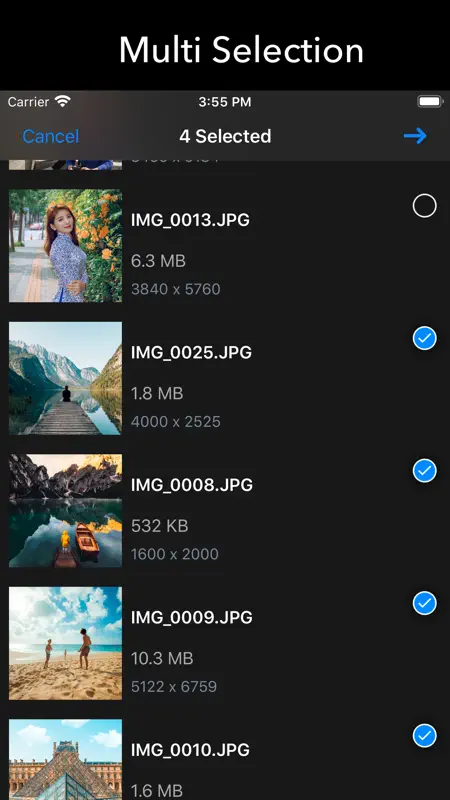The width and height of the screenshot is (450, 800).
Task: Deselect the IMG_0010.JPG checkmark
Action: (424, 736)
